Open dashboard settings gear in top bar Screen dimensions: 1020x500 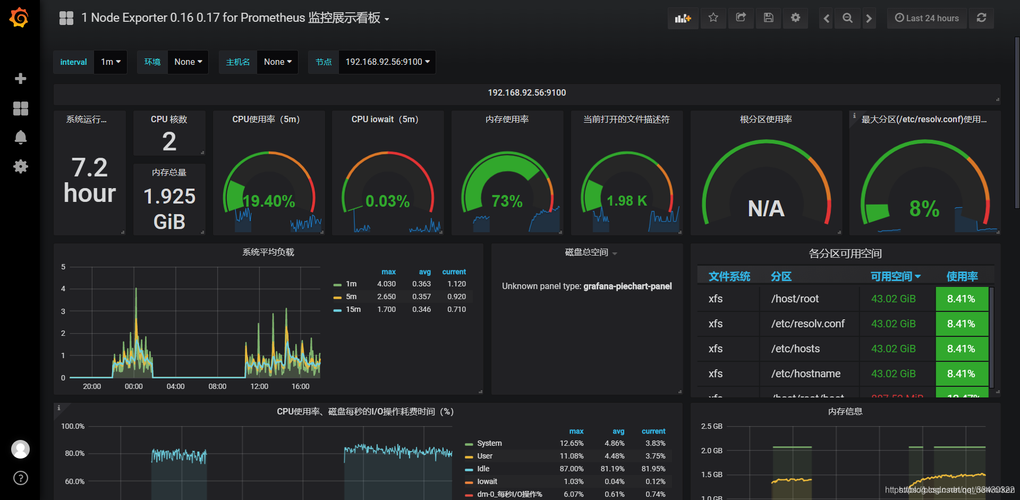pos(796,18)
